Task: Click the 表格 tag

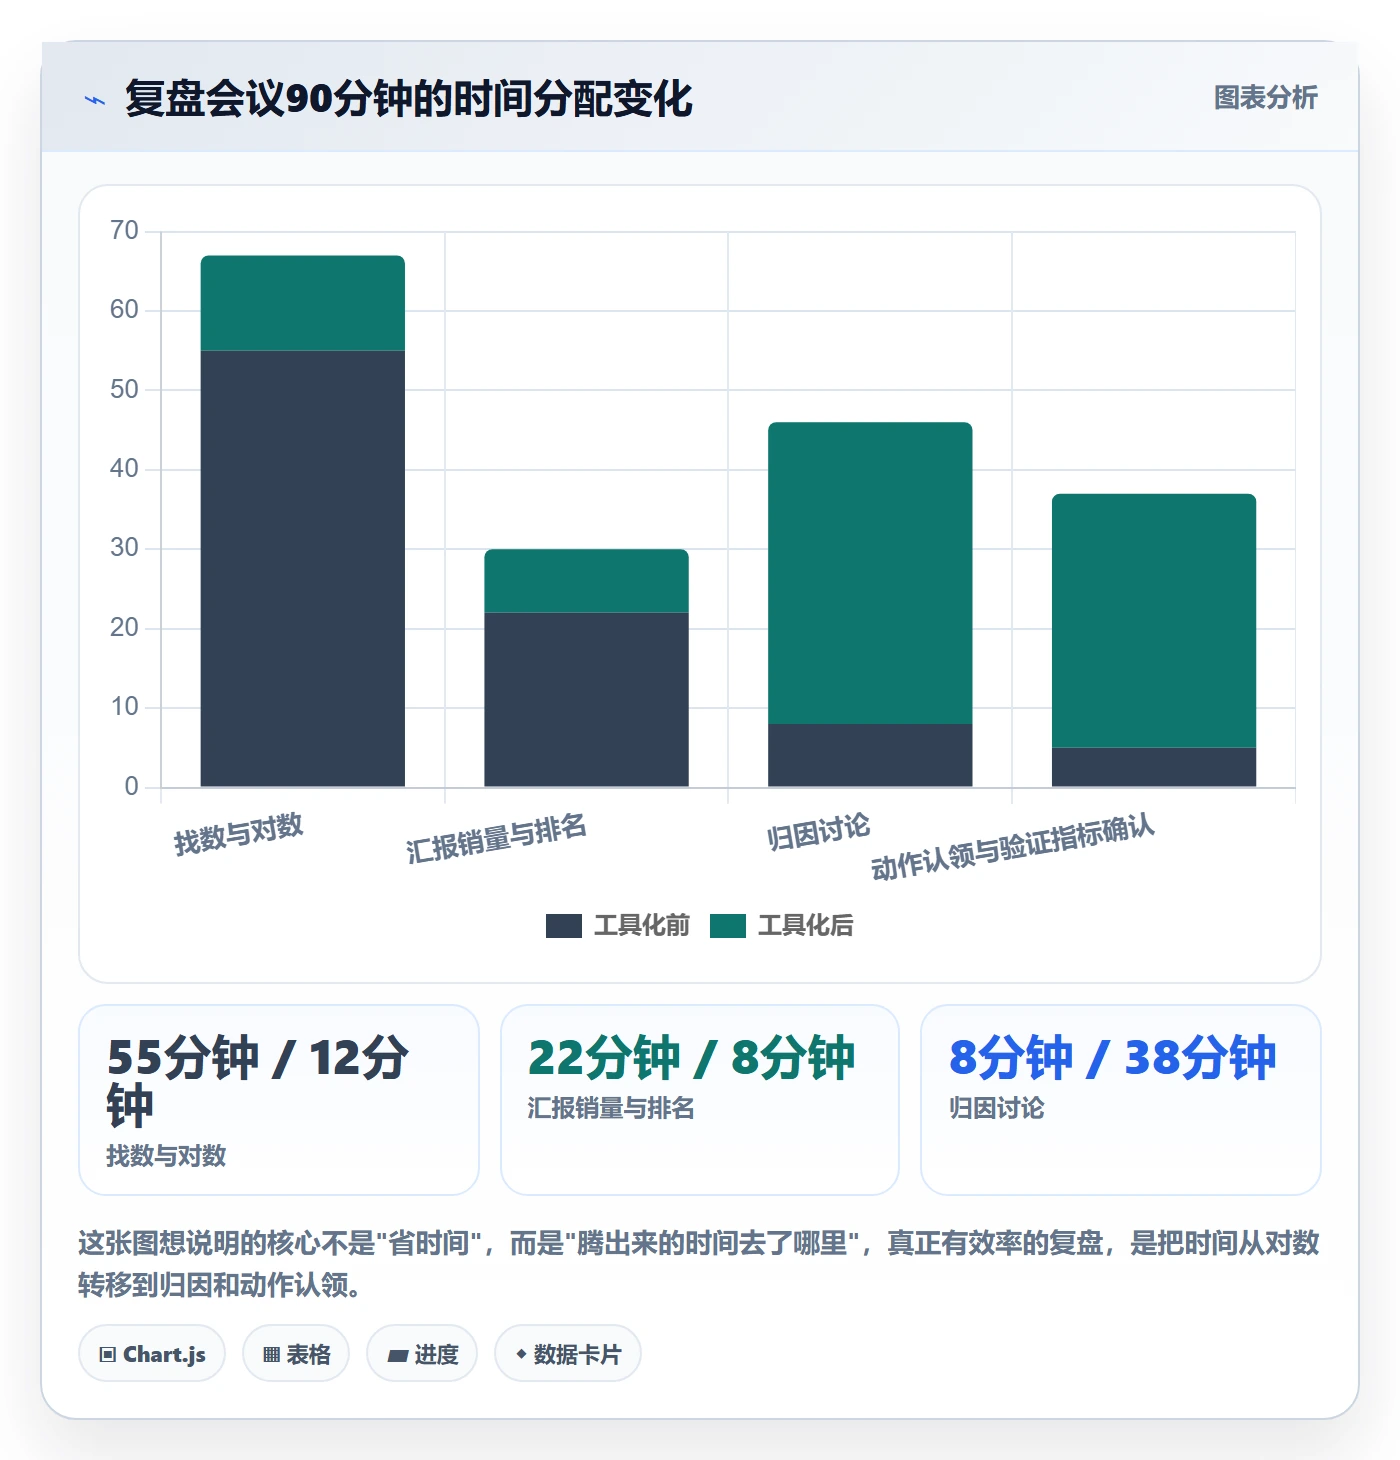Action: click(296, 1354)
